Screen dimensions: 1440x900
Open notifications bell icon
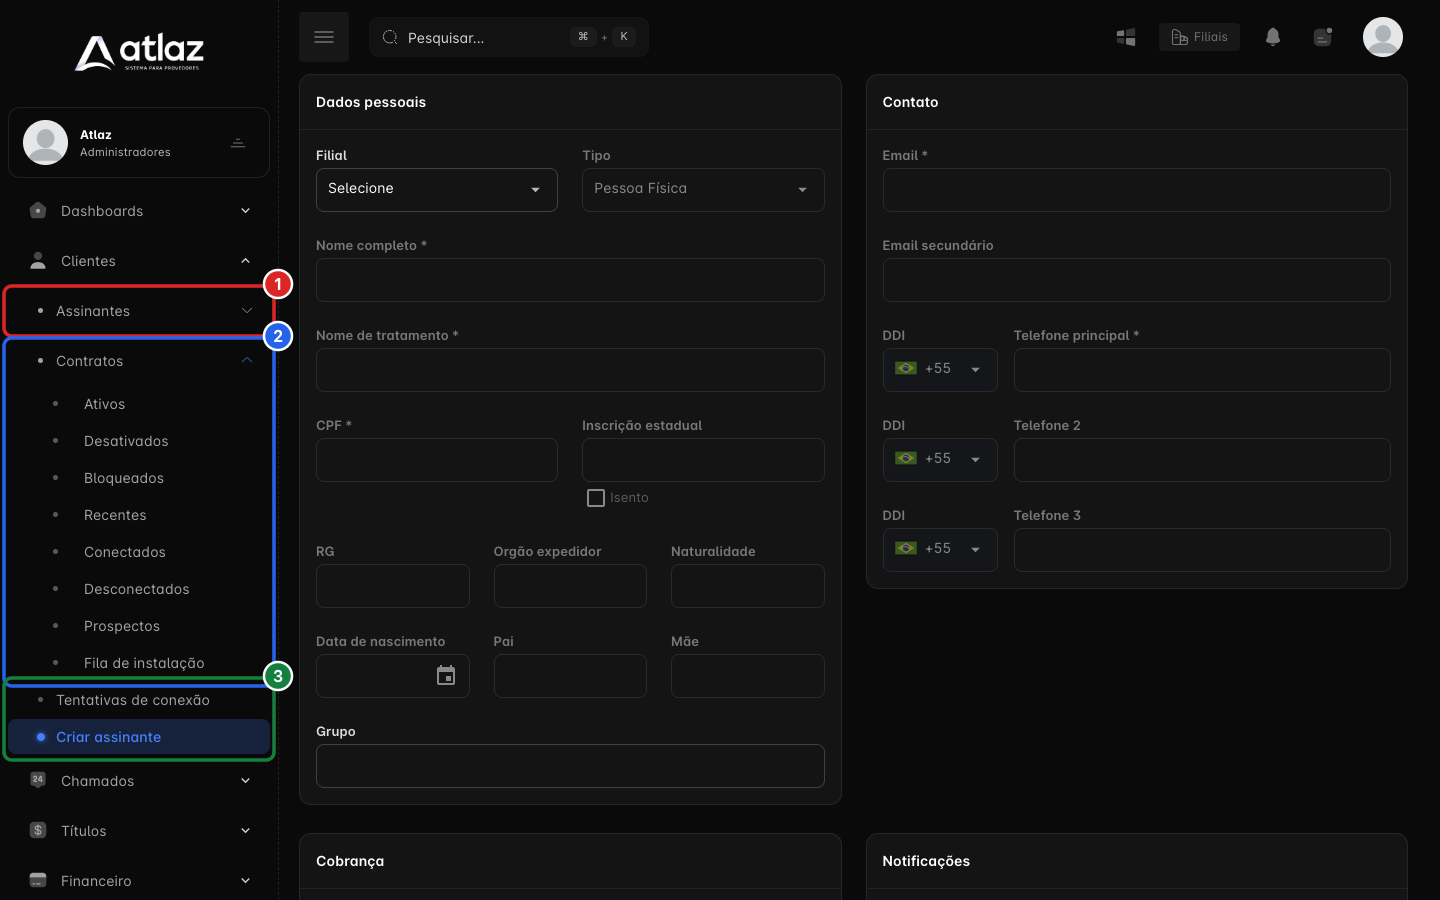[x=1273, y=37]
